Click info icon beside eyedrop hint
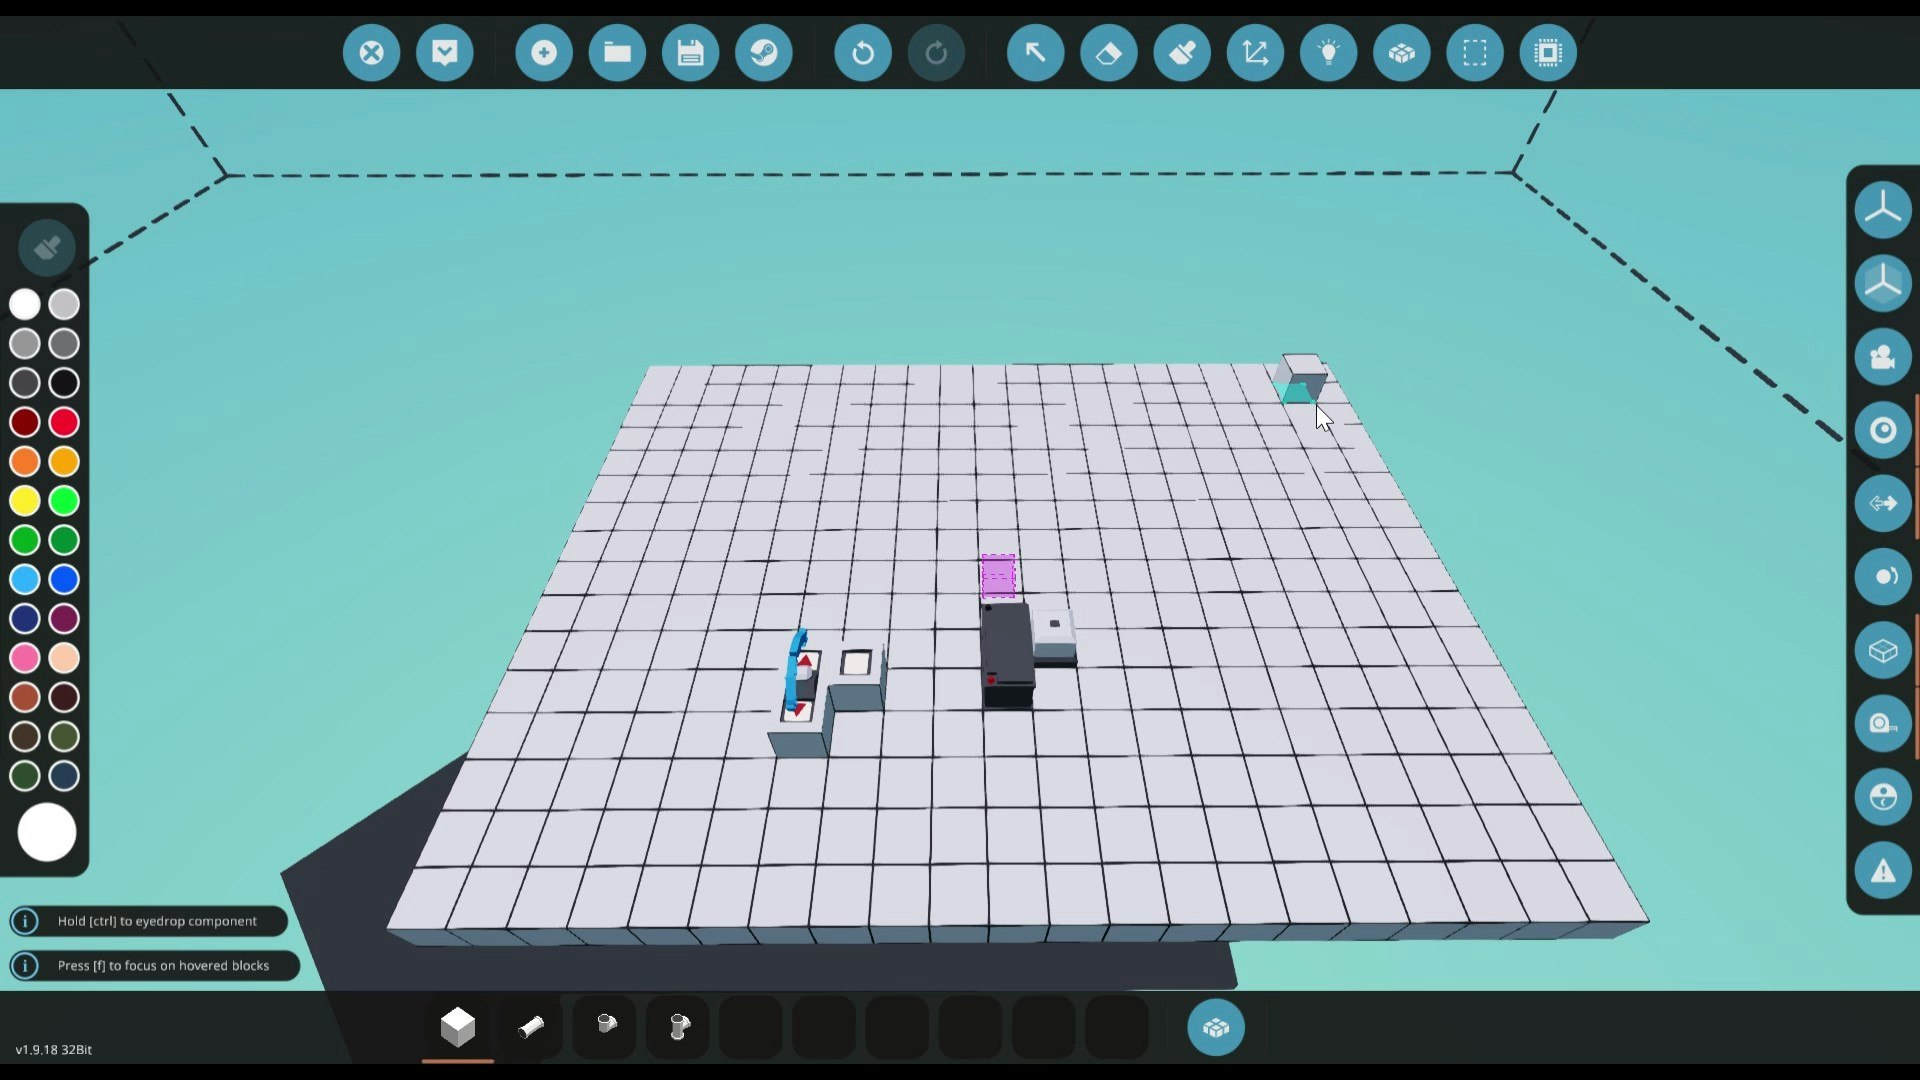Viewport: 1920px width, 1080px height. click(25, 921)
